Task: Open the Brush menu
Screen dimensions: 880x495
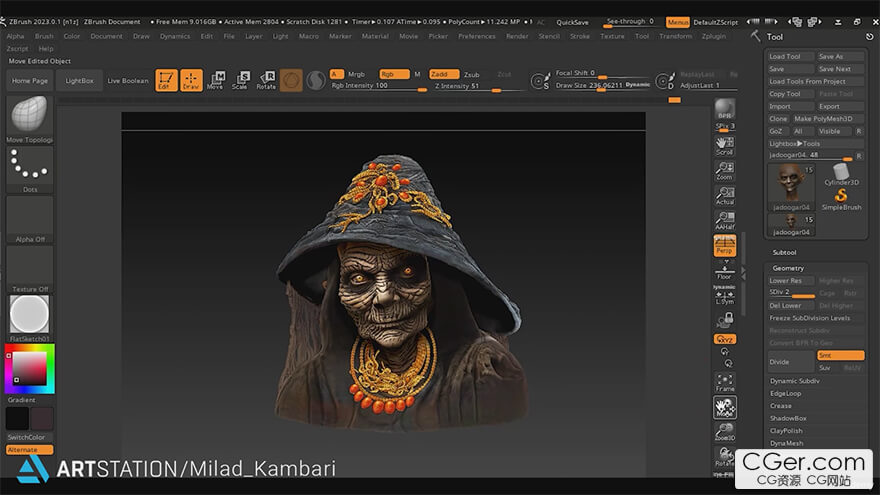Action: click(44, 36)
